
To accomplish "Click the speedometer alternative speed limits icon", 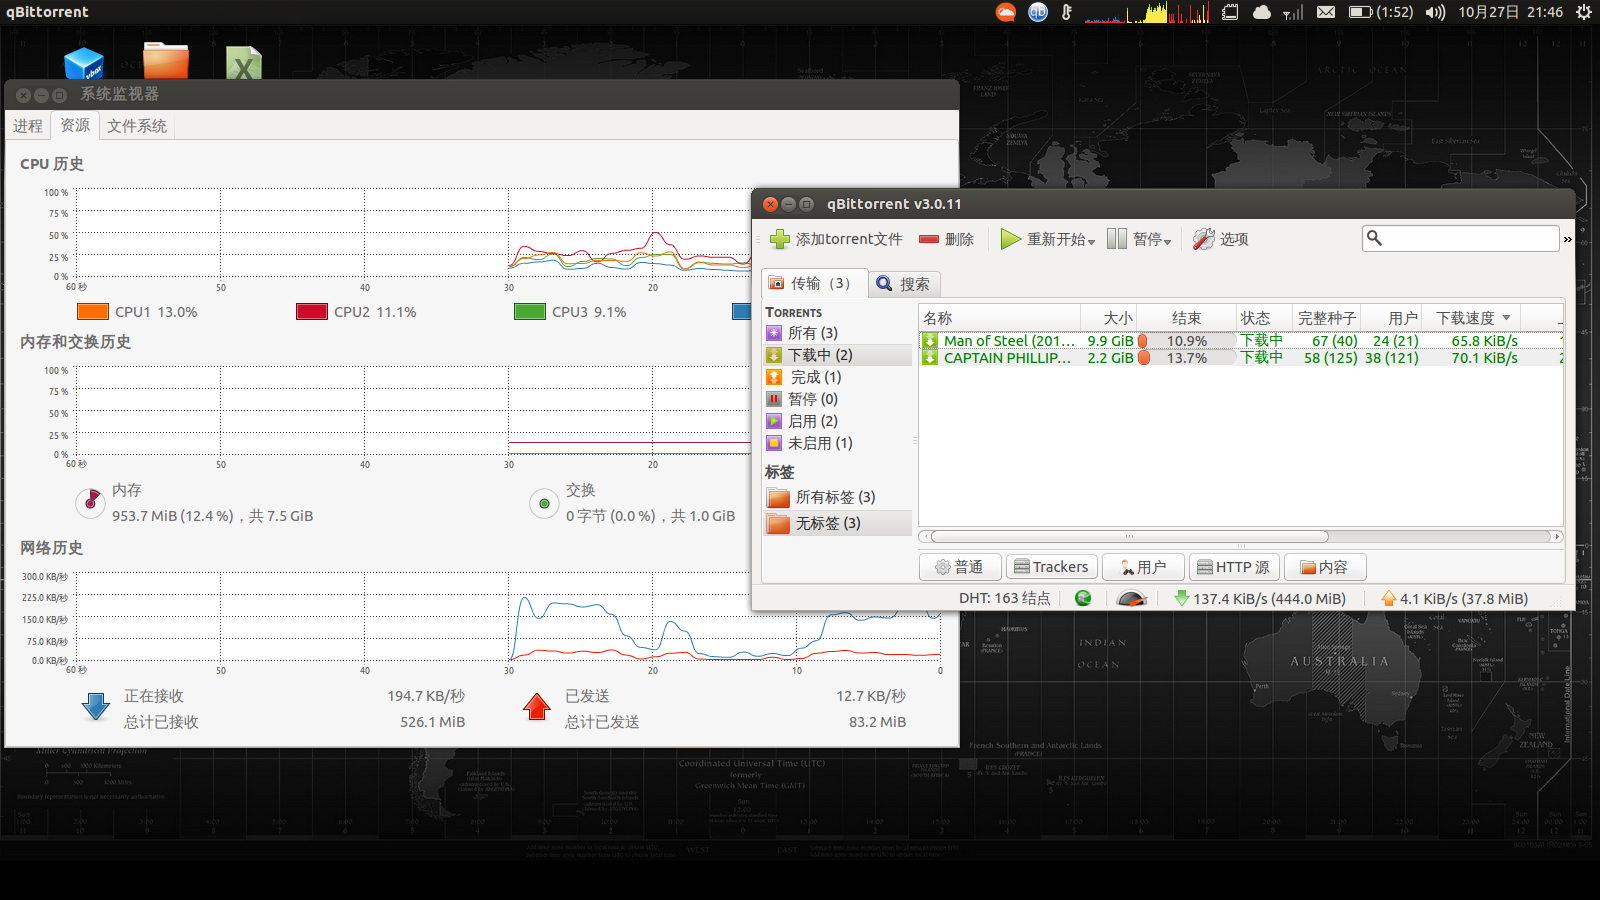I will 1131,598.
